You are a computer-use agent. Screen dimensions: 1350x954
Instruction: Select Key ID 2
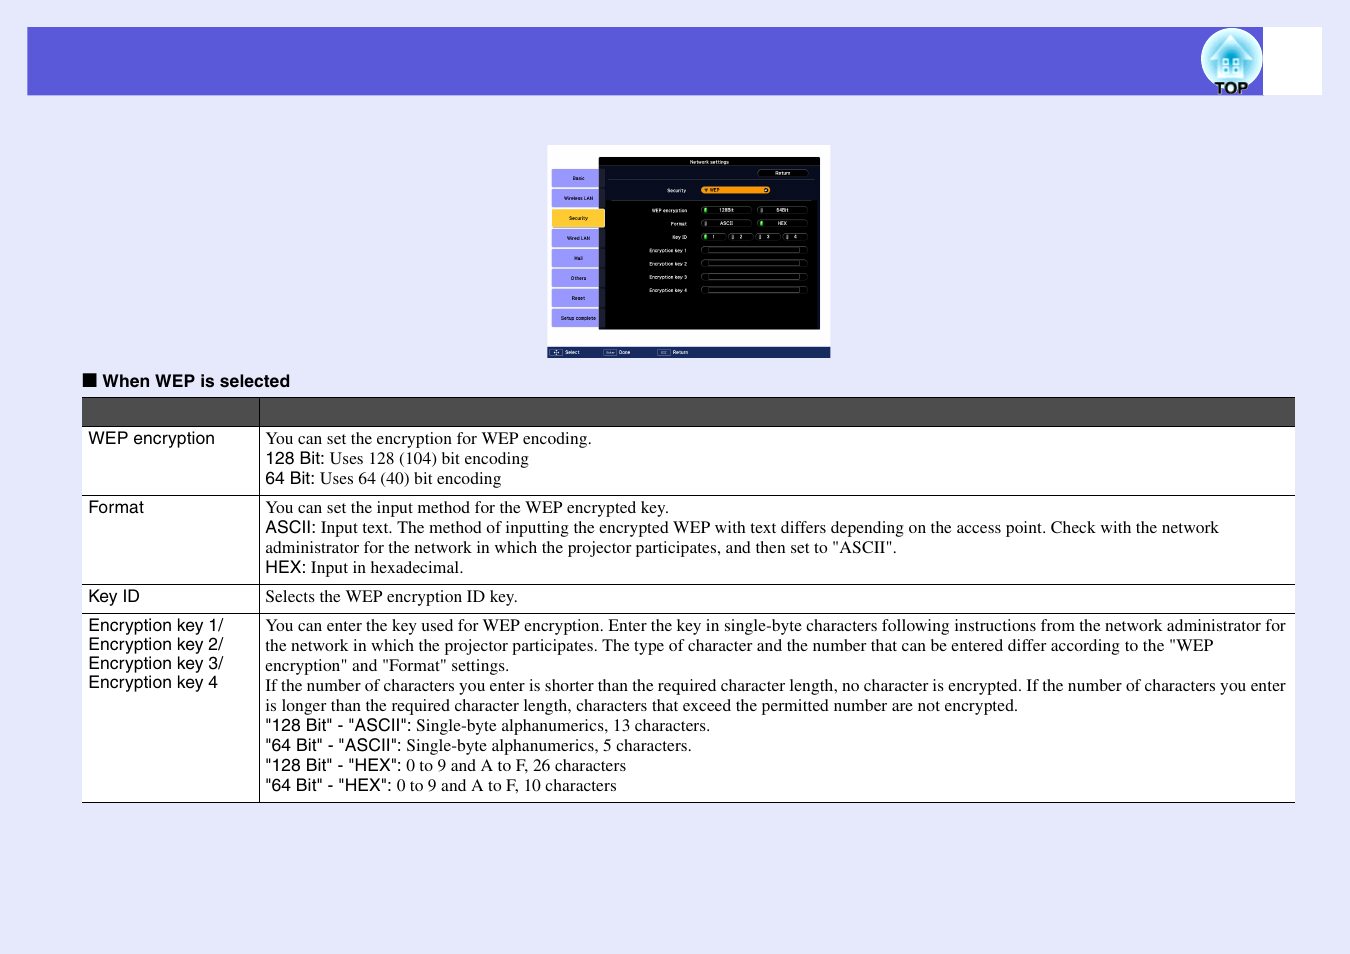click(739, 237)
